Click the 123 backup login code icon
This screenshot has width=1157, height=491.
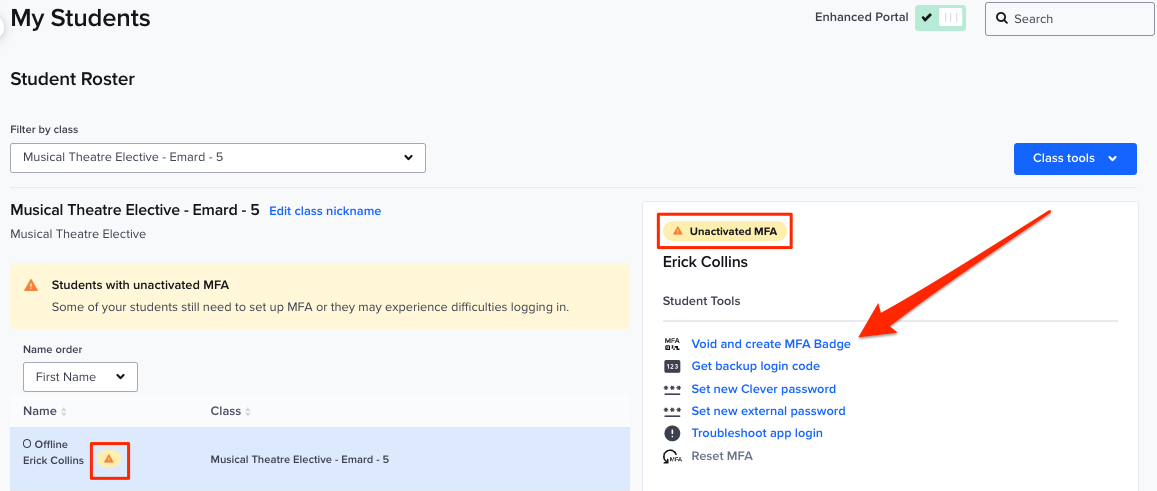click(x=672, y=367)
